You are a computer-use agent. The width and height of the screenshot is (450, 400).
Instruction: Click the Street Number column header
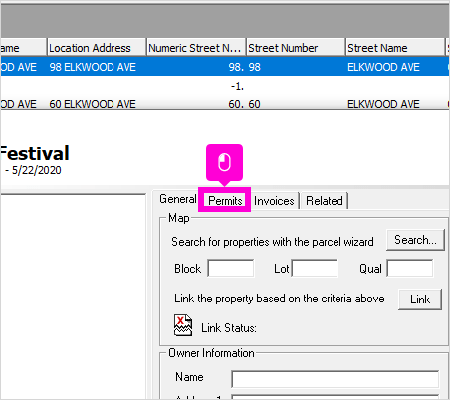(x=296, y=48)
